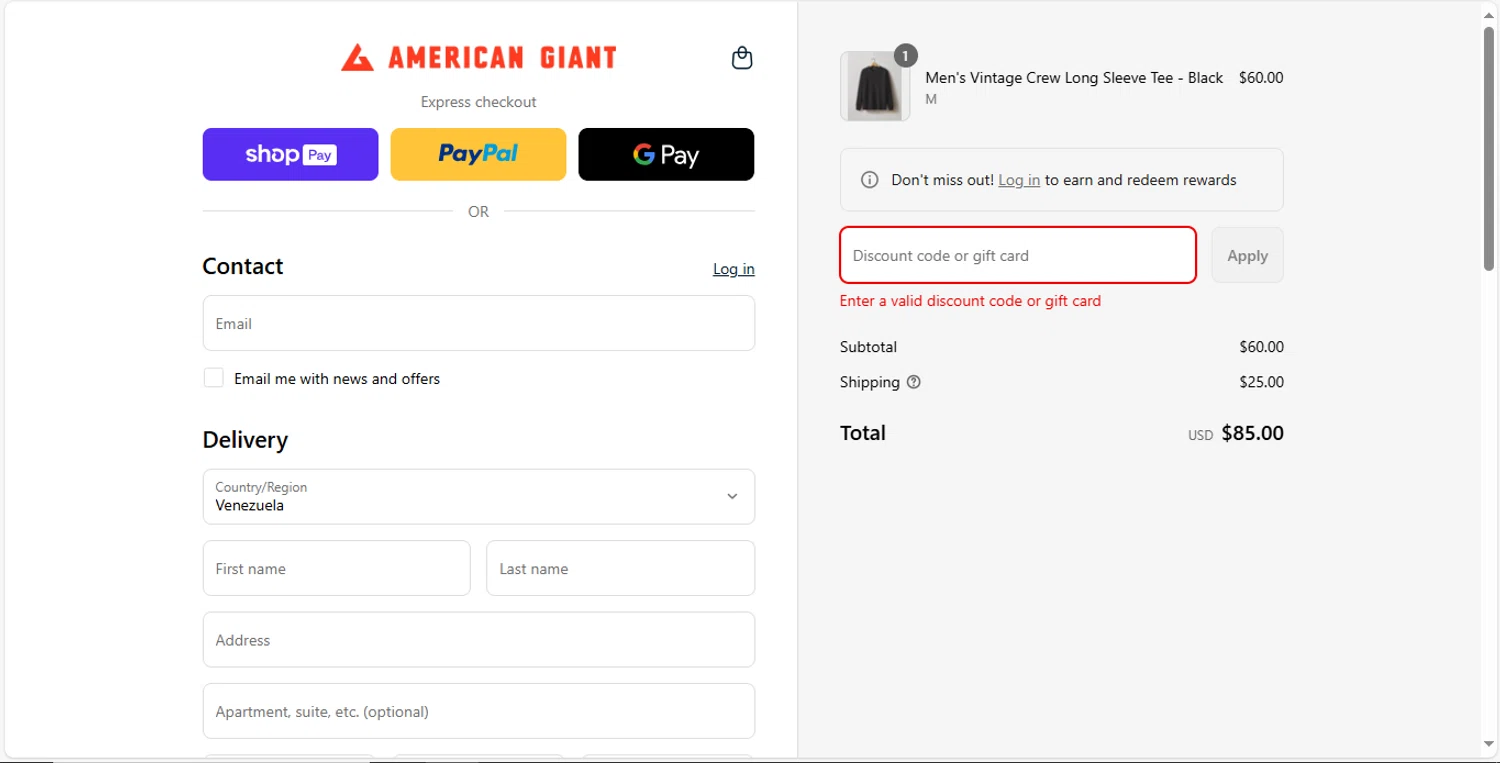Focus the Email input field
This screenshot has height=763, width=1500.
(x=478, y=323)
